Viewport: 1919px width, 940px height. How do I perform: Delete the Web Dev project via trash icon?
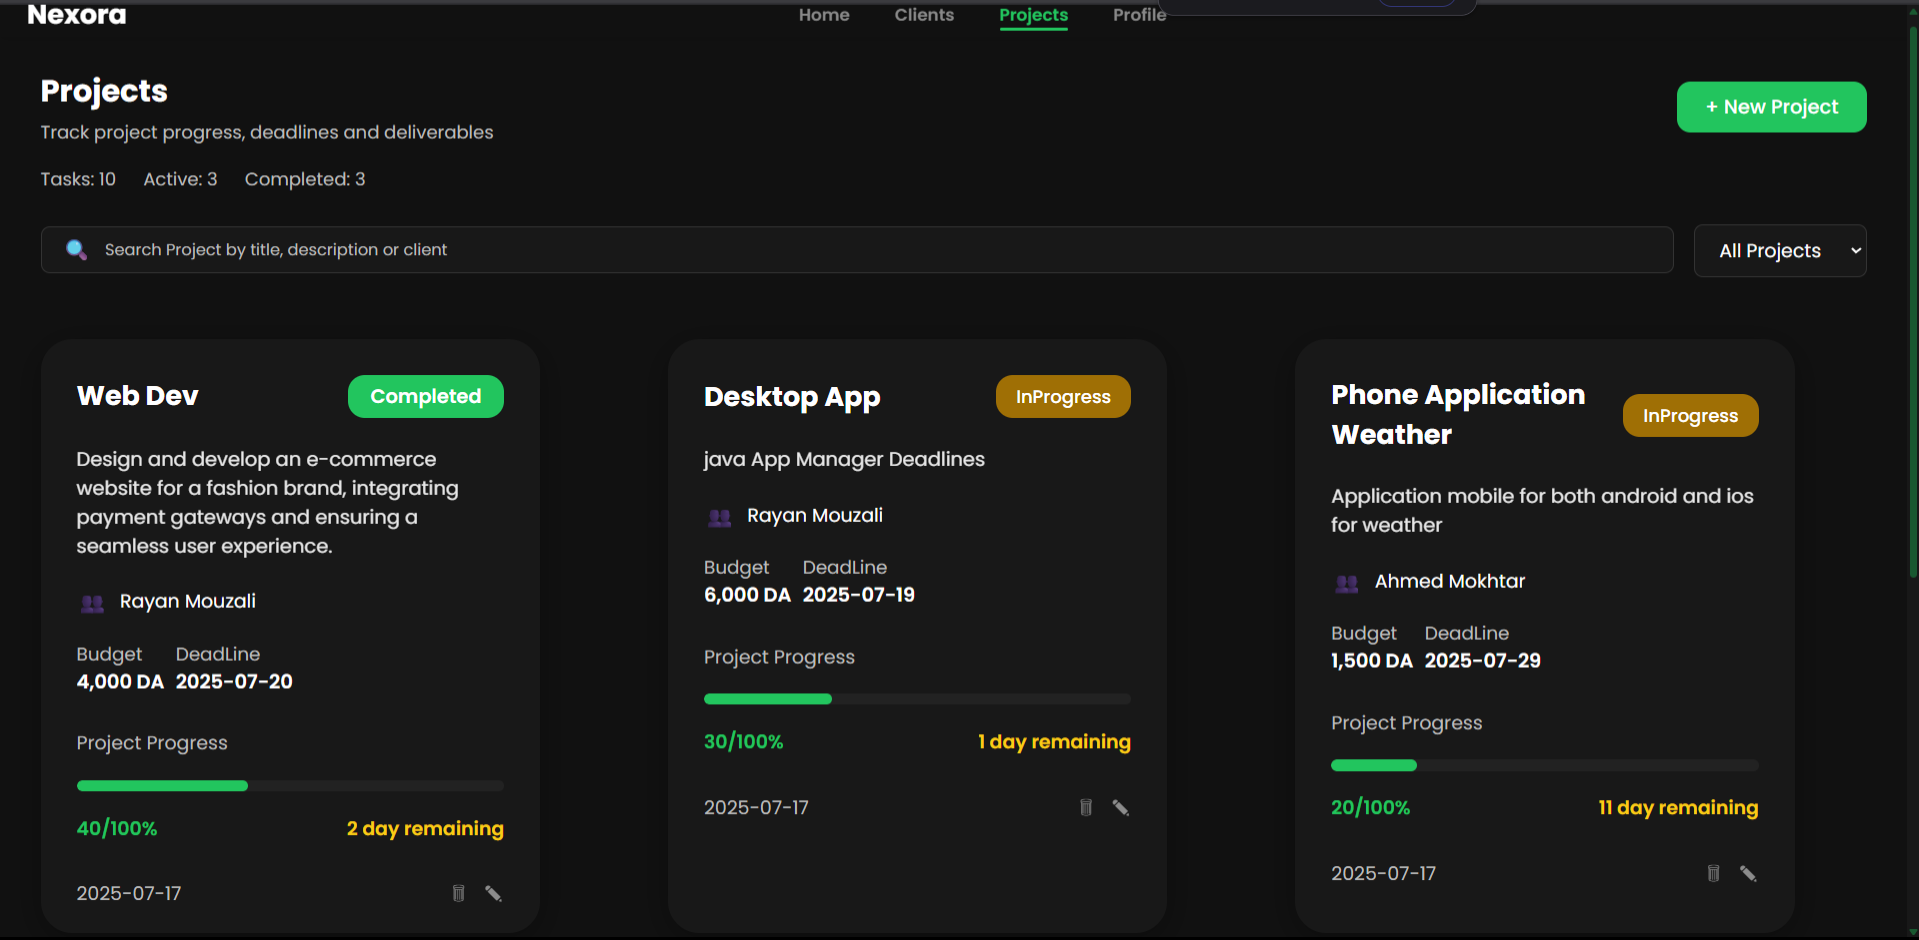tap(458, 893)
